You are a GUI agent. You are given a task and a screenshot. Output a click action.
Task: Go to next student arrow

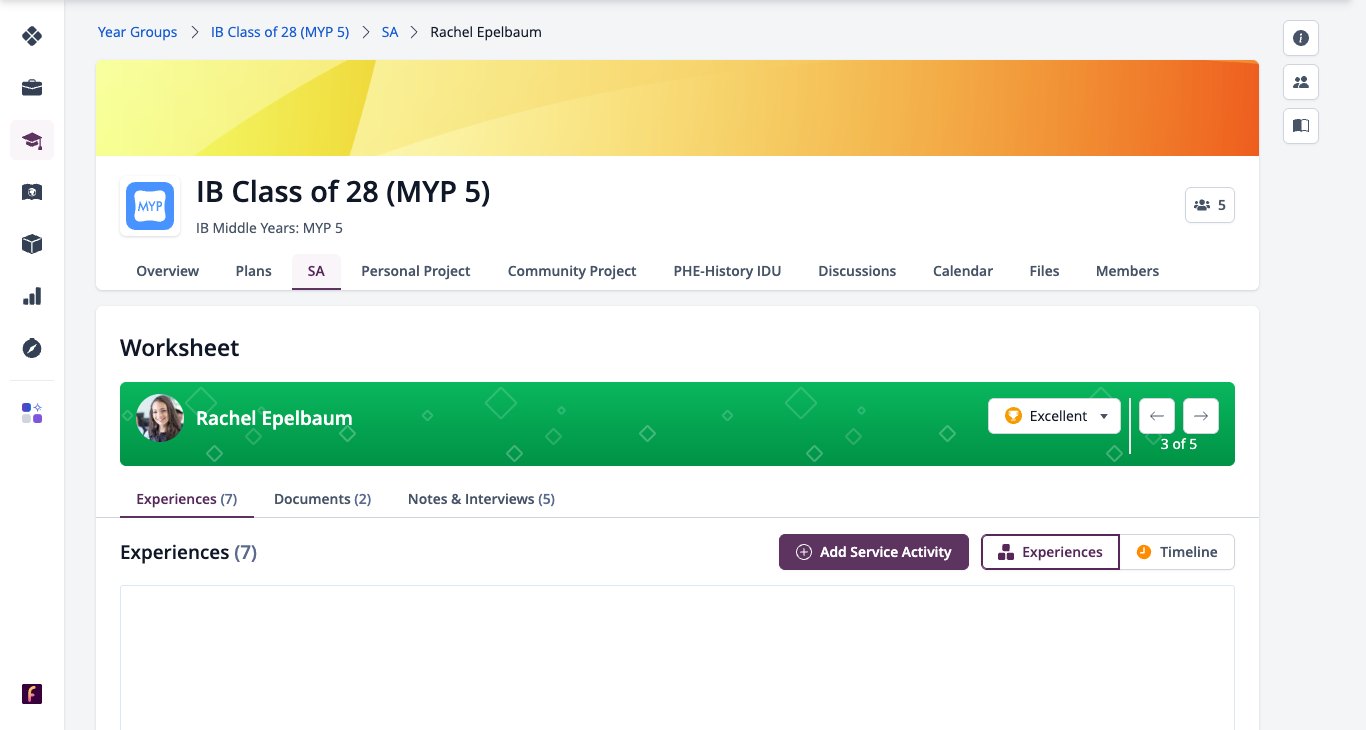[1201, 416]
